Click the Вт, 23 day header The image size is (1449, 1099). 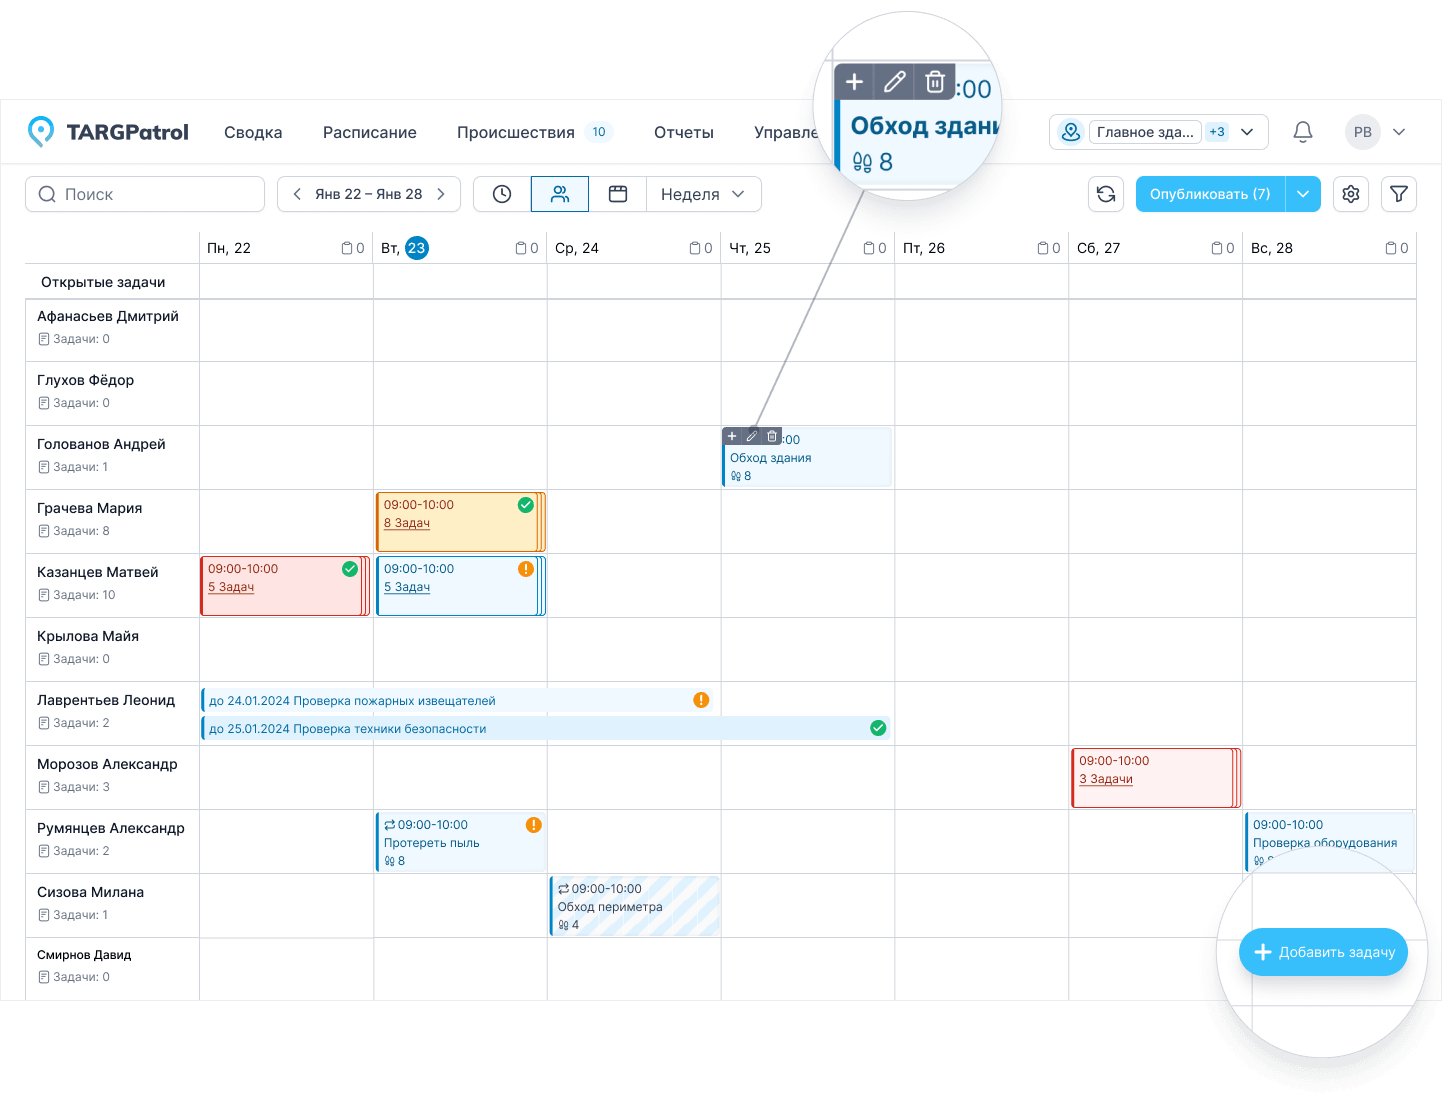pyautogui.click(x=405, y=248)
